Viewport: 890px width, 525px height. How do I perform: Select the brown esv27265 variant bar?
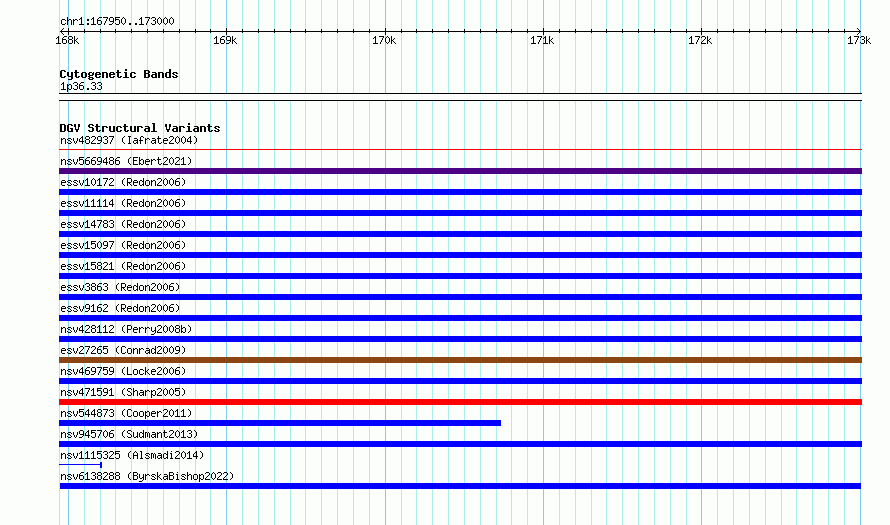tap(460, 360)
